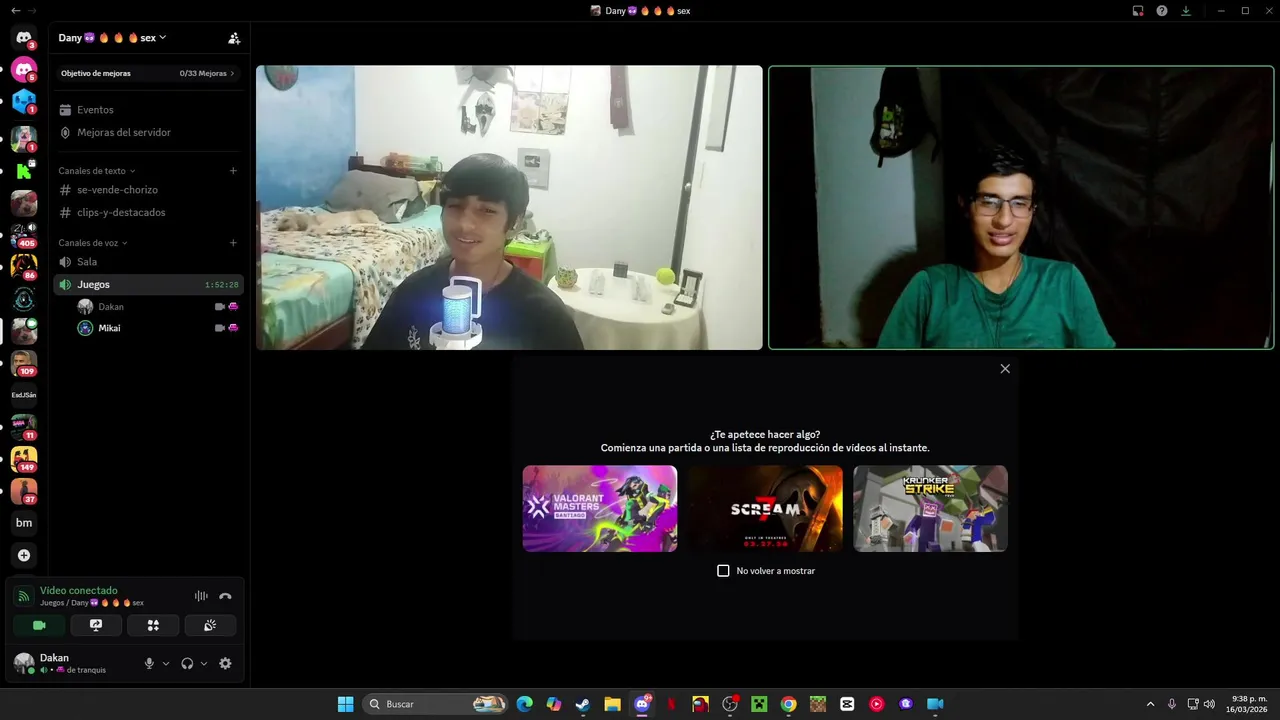
Task: Open Eventos section
Action: pos(148,110)
